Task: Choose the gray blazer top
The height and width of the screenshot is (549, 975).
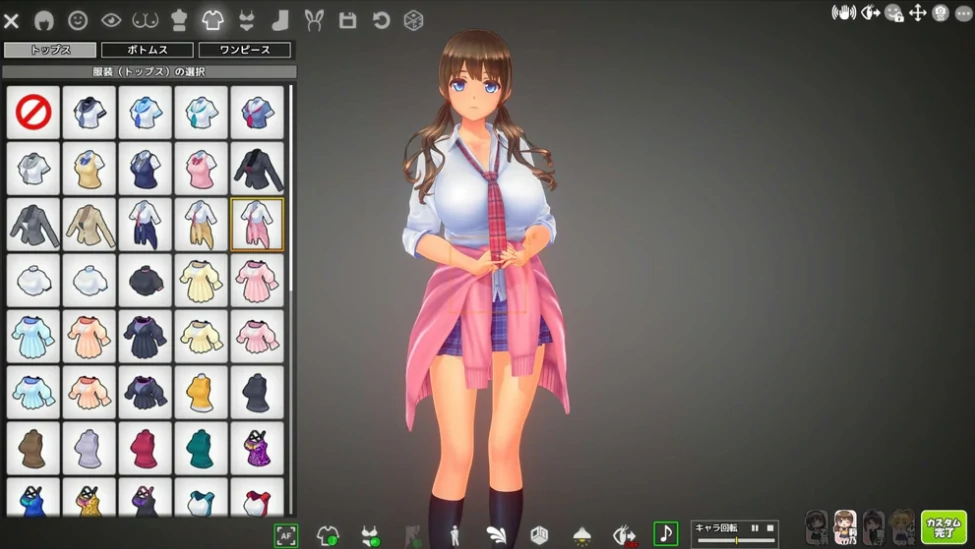Action: [x=34, y=224]
